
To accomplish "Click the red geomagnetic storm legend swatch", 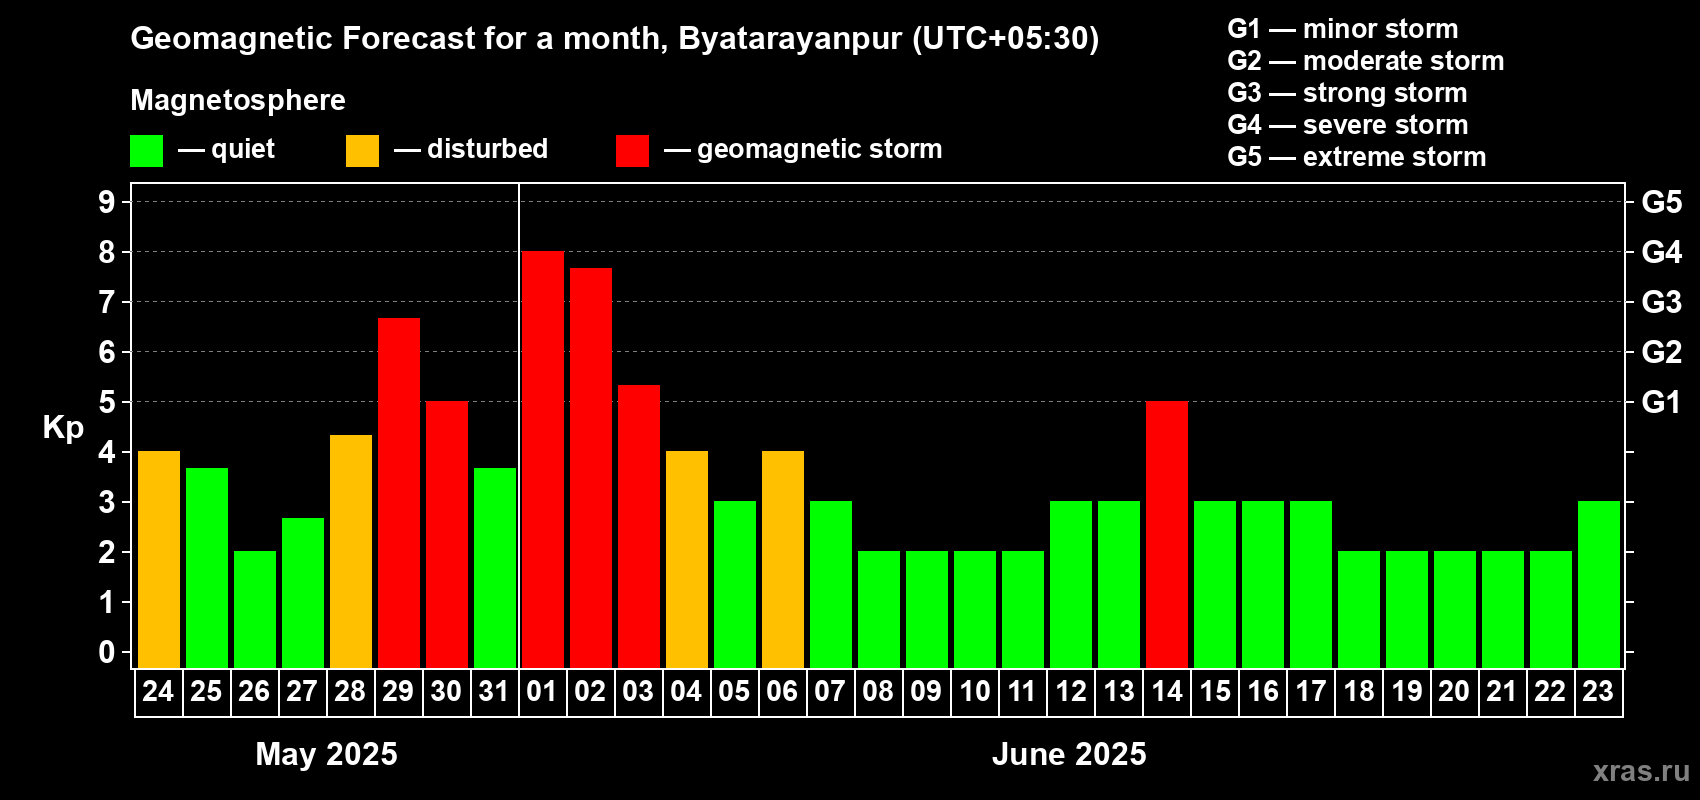I will coord(632,151).
